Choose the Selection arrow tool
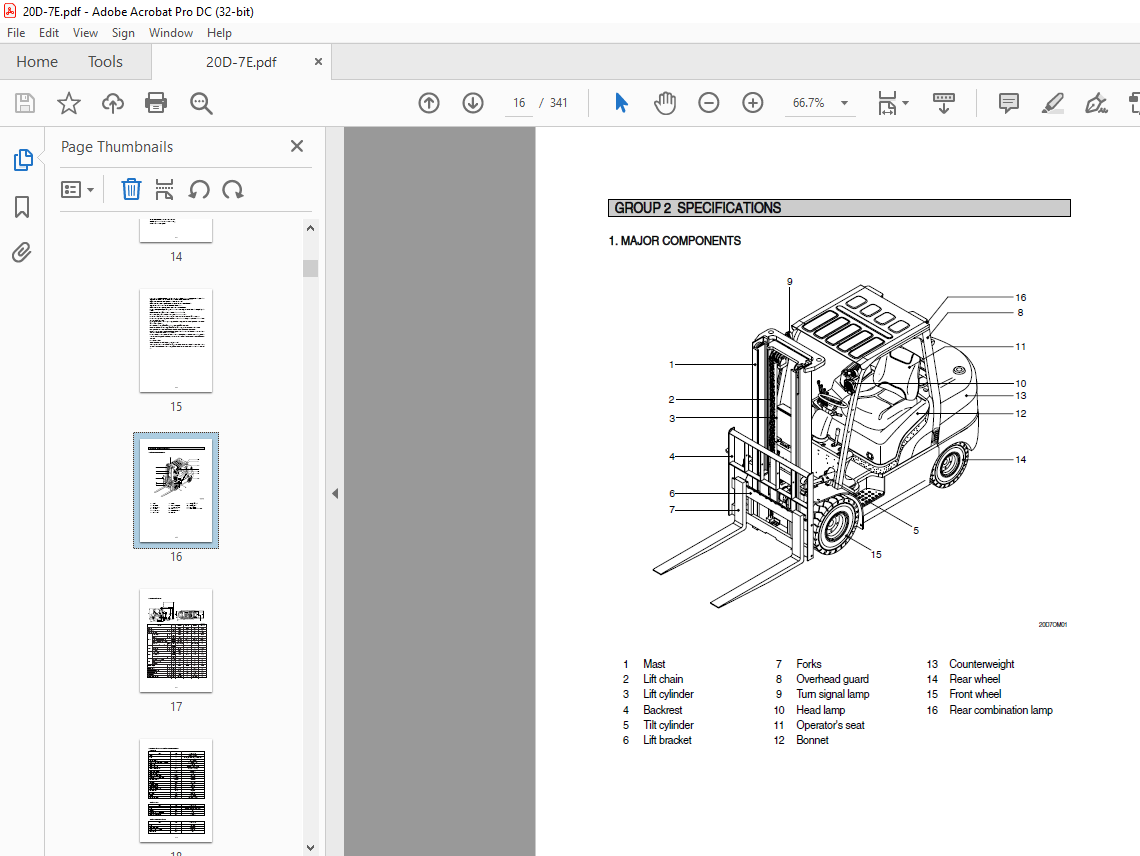The height and width of the screenshot is (856, 1140). [x=621, y=103]
